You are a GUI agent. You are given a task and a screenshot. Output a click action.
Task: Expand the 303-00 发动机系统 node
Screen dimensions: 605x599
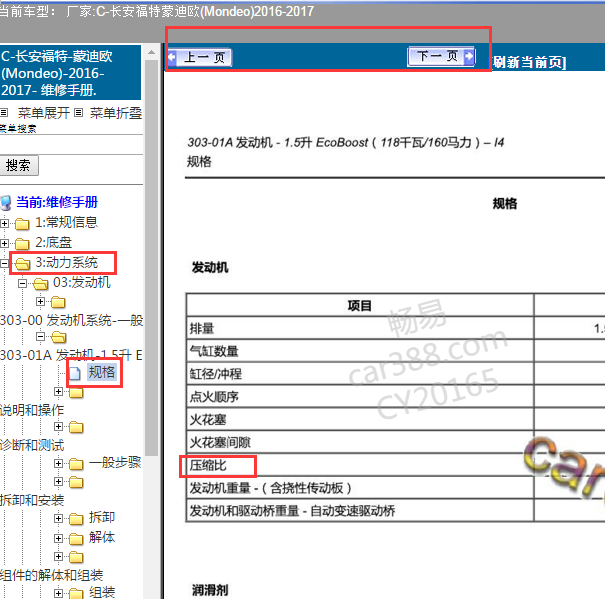point(41,301)
